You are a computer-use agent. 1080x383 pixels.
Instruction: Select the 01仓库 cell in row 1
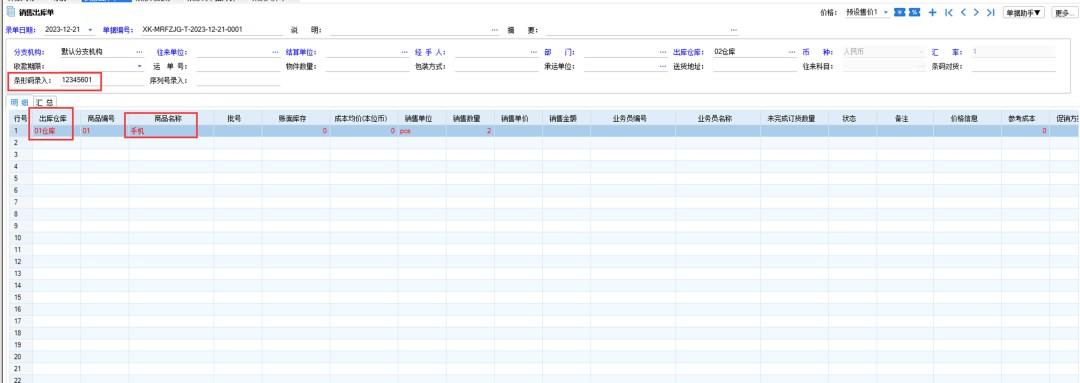pyautogui.click(x=56, y=130)
